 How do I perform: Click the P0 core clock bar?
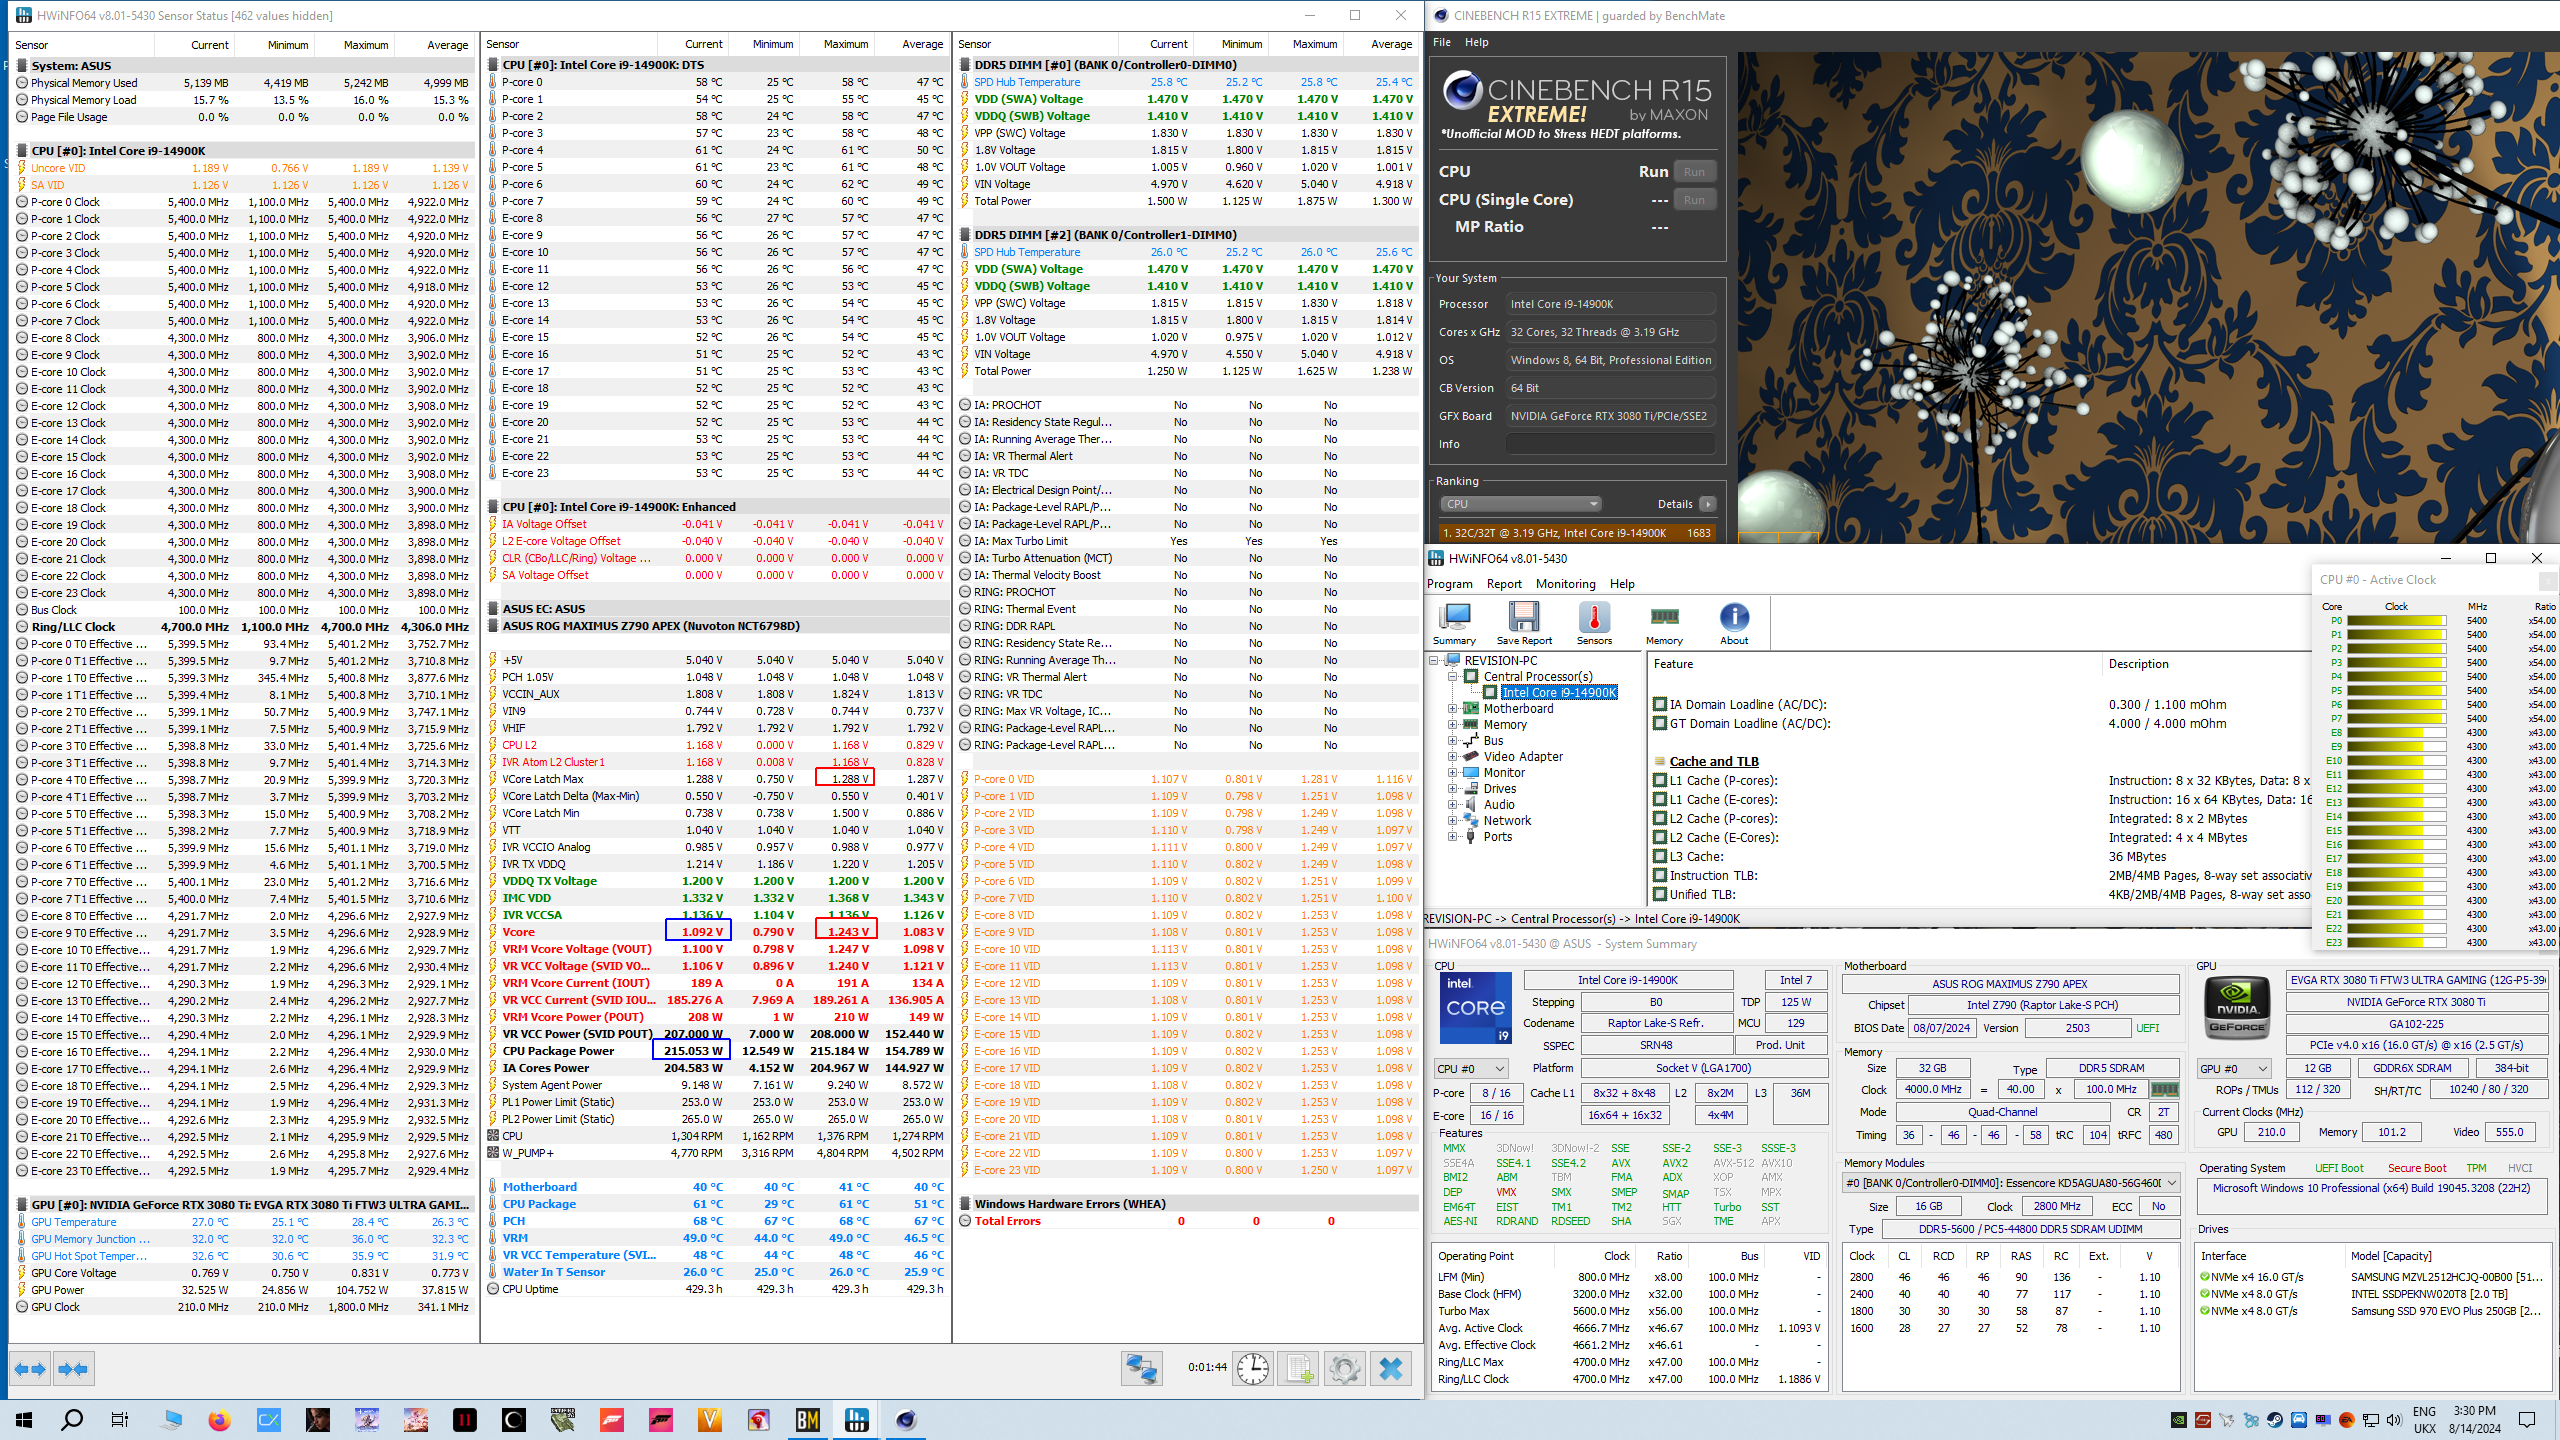click(2396, 621)
